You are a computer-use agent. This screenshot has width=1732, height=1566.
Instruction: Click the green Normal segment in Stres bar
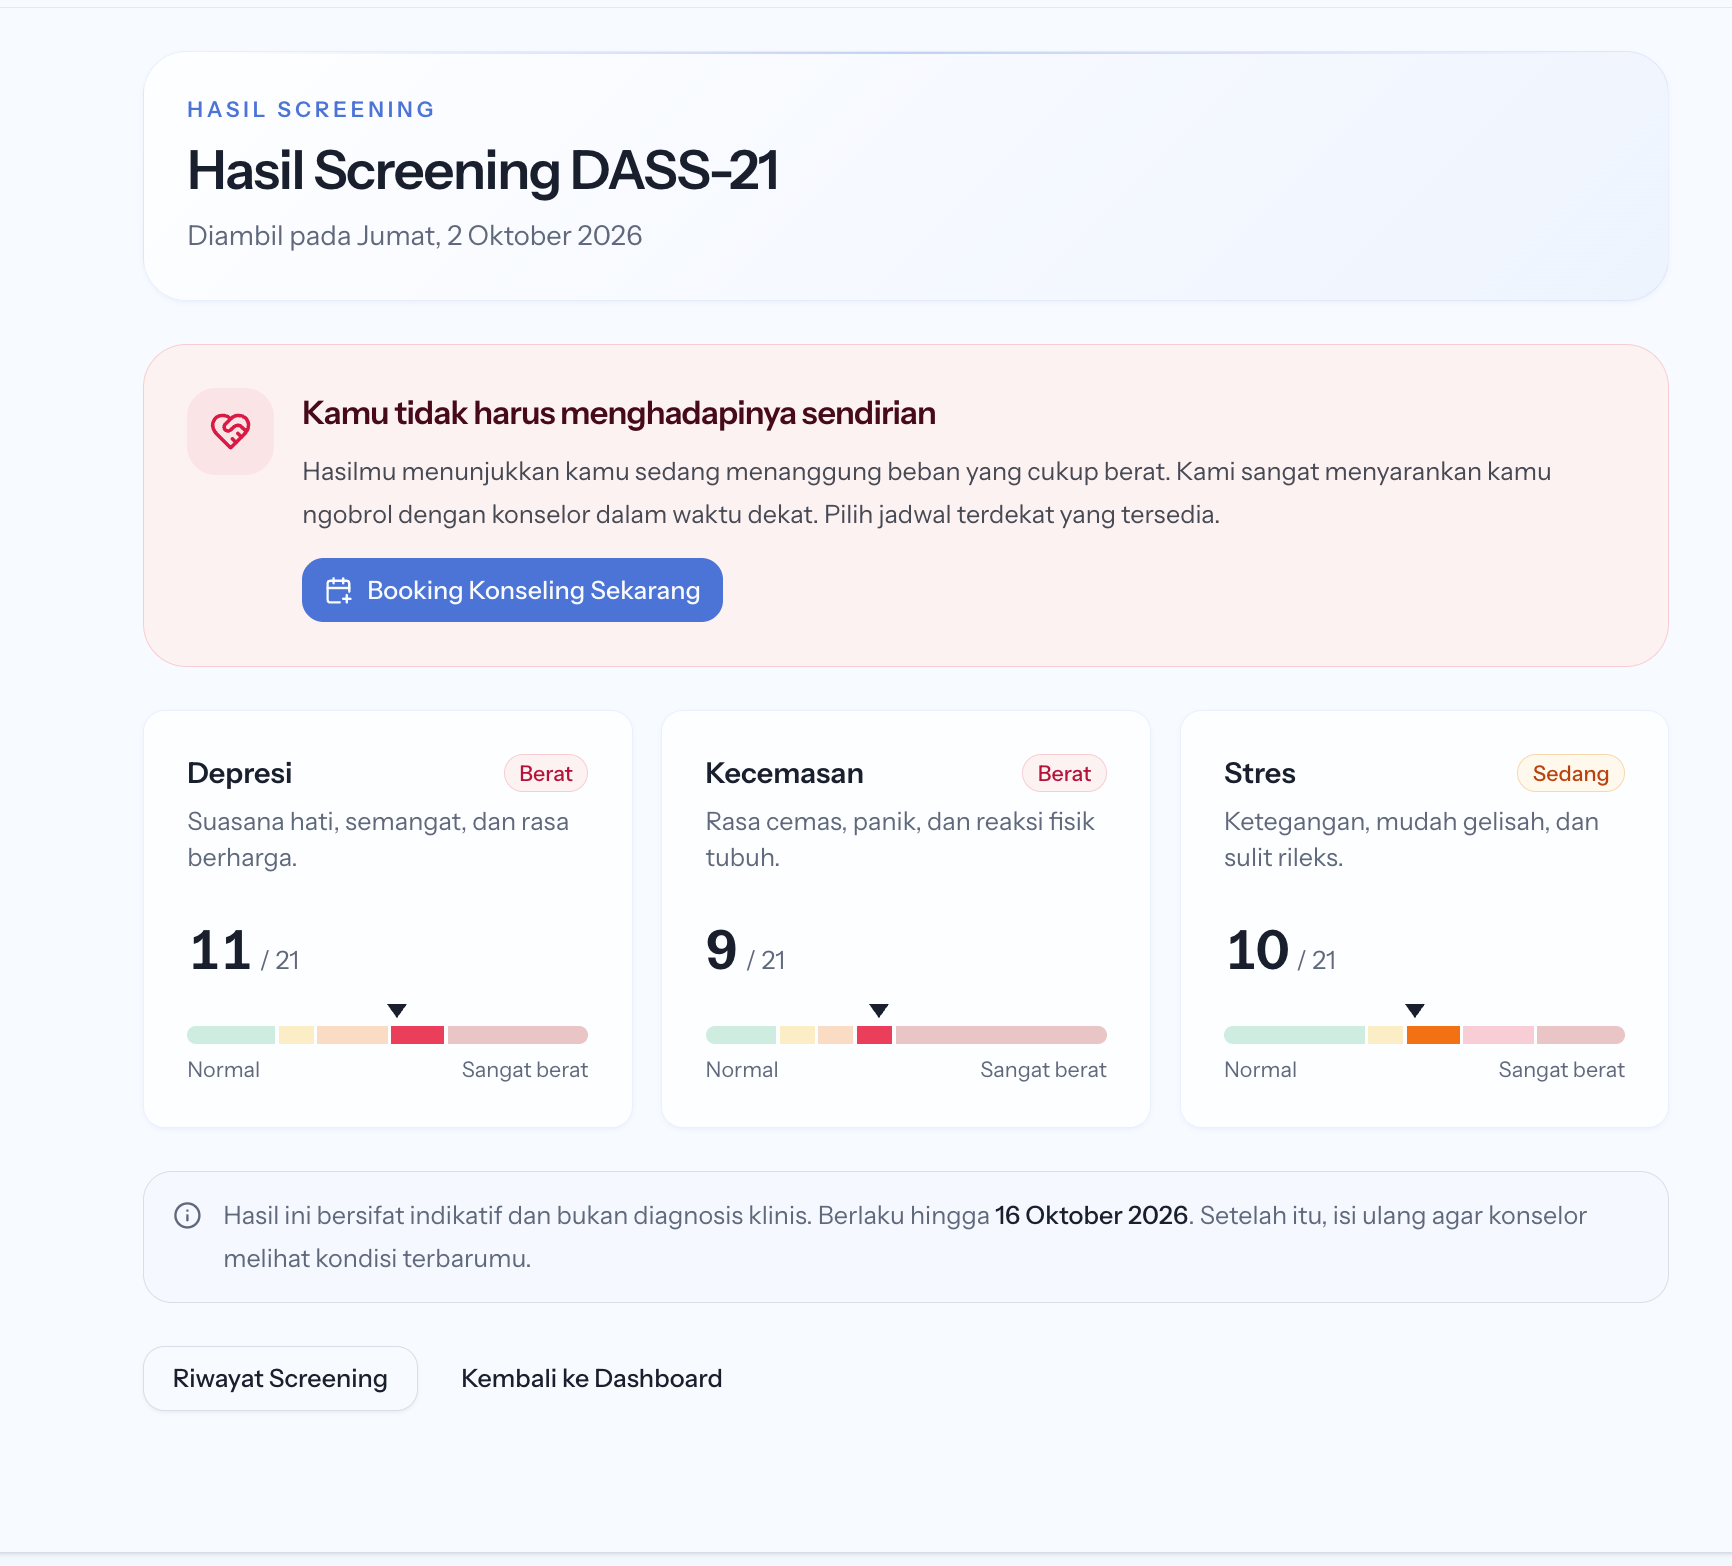point(1294,1035)
